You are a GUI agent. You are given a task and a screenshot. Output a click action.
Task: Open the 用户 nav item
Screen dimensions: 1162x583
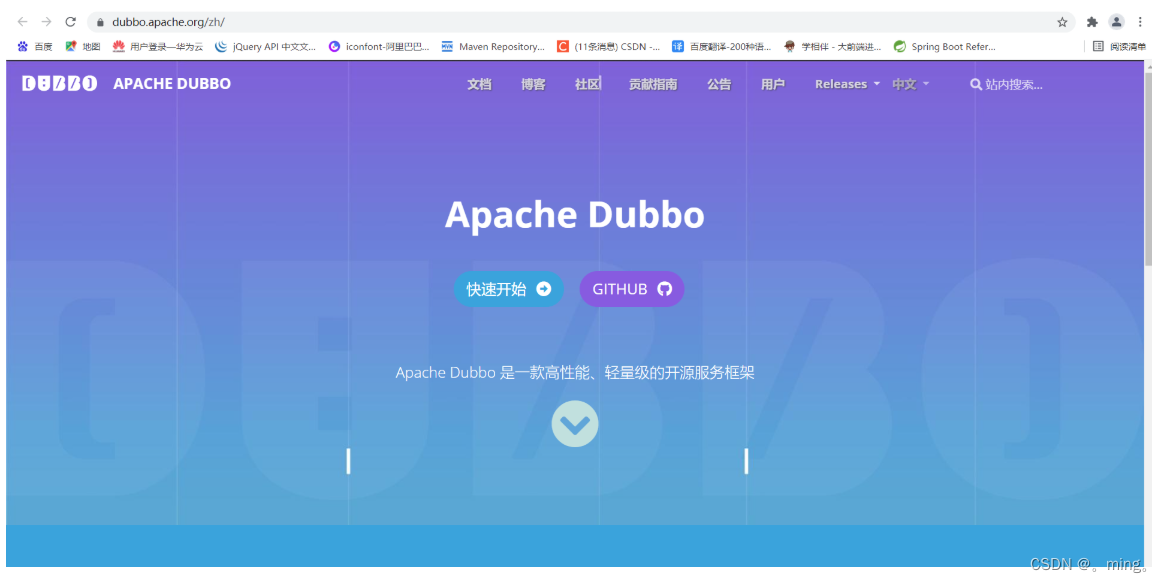pos(773,84)
